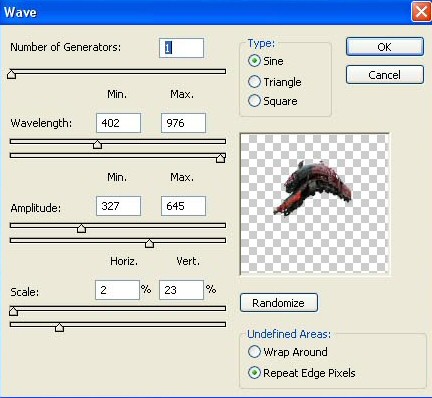
Task: Select the Square wave type
Action: tap(254, 101)
